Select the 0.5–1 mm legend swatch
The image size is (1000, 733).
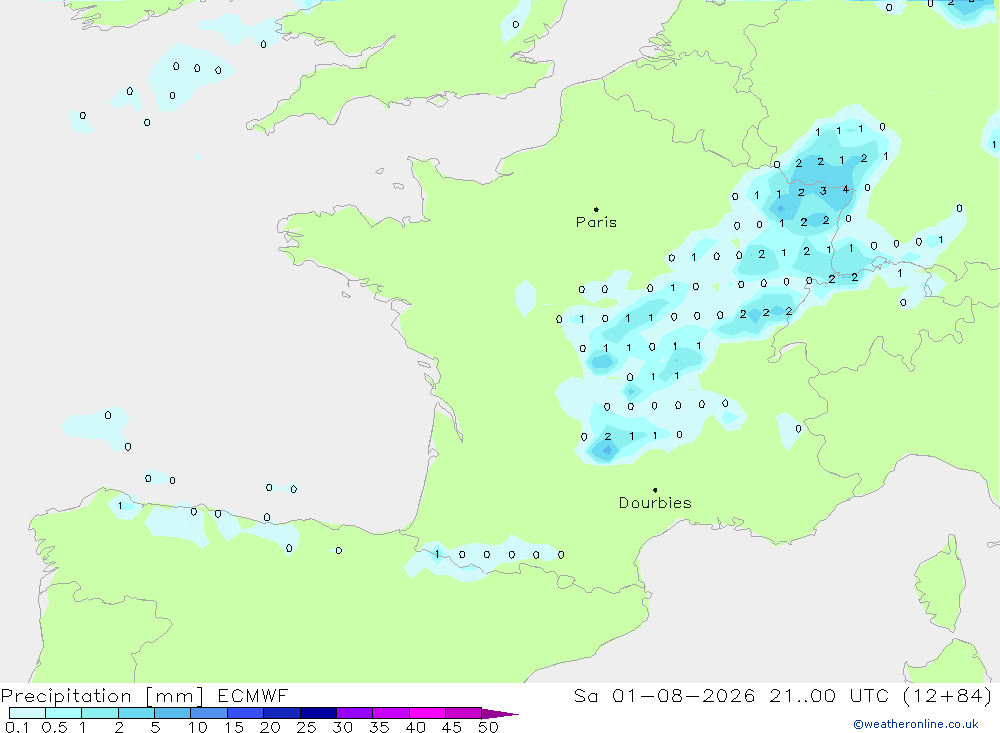click(63, 713)
